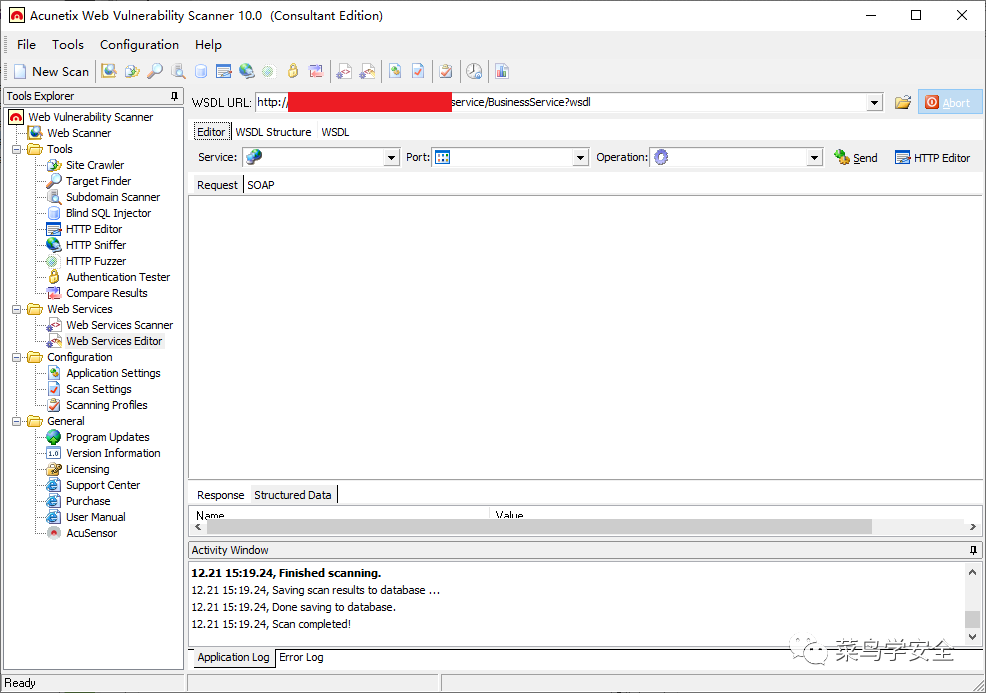Start a New Scan

(x=52, y=72)
